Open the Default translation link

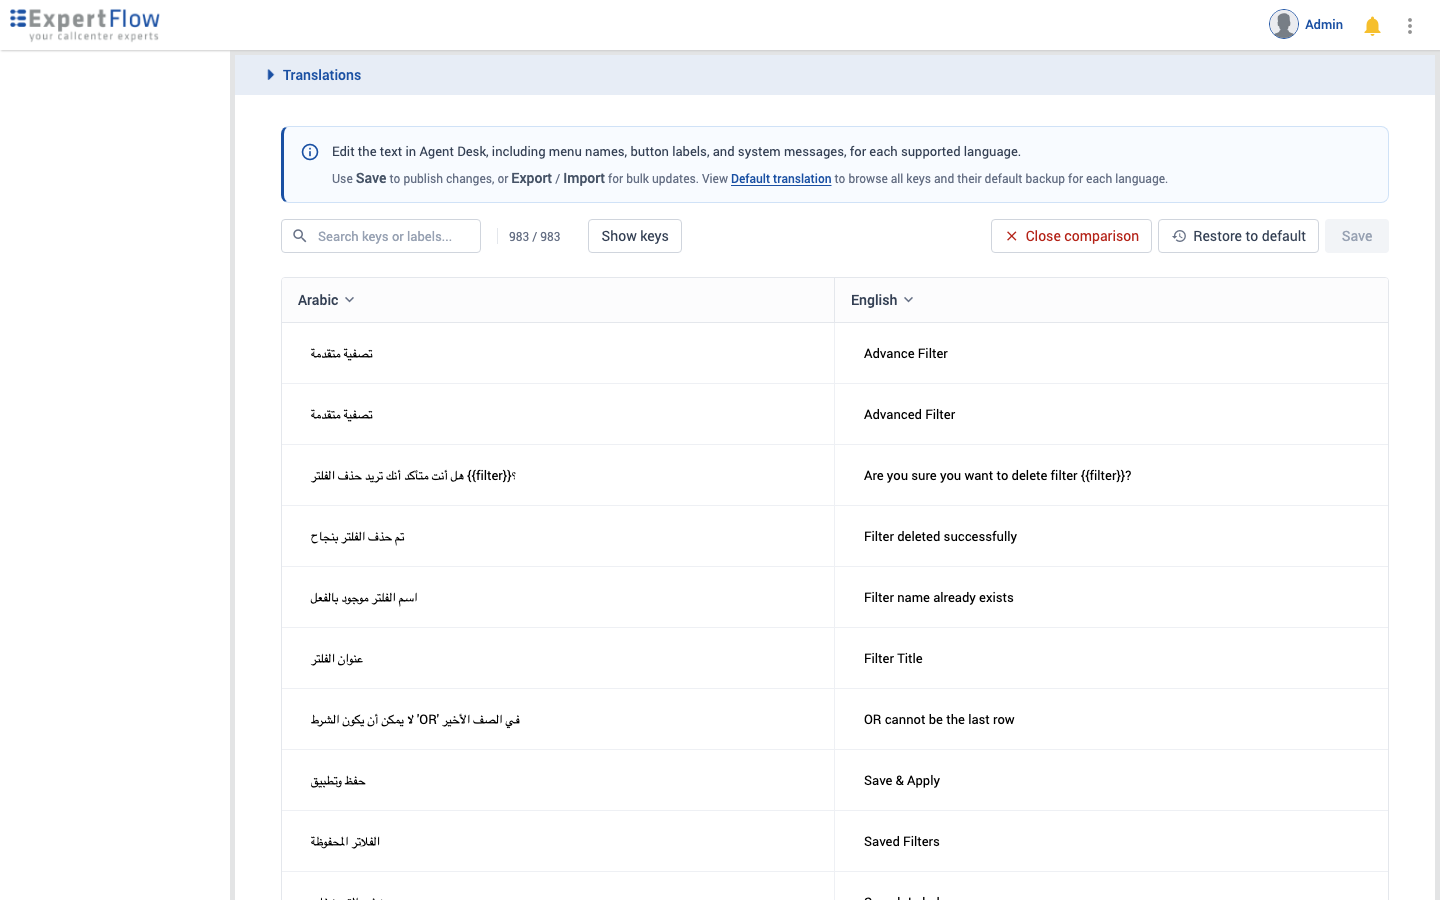click(781, 179)
